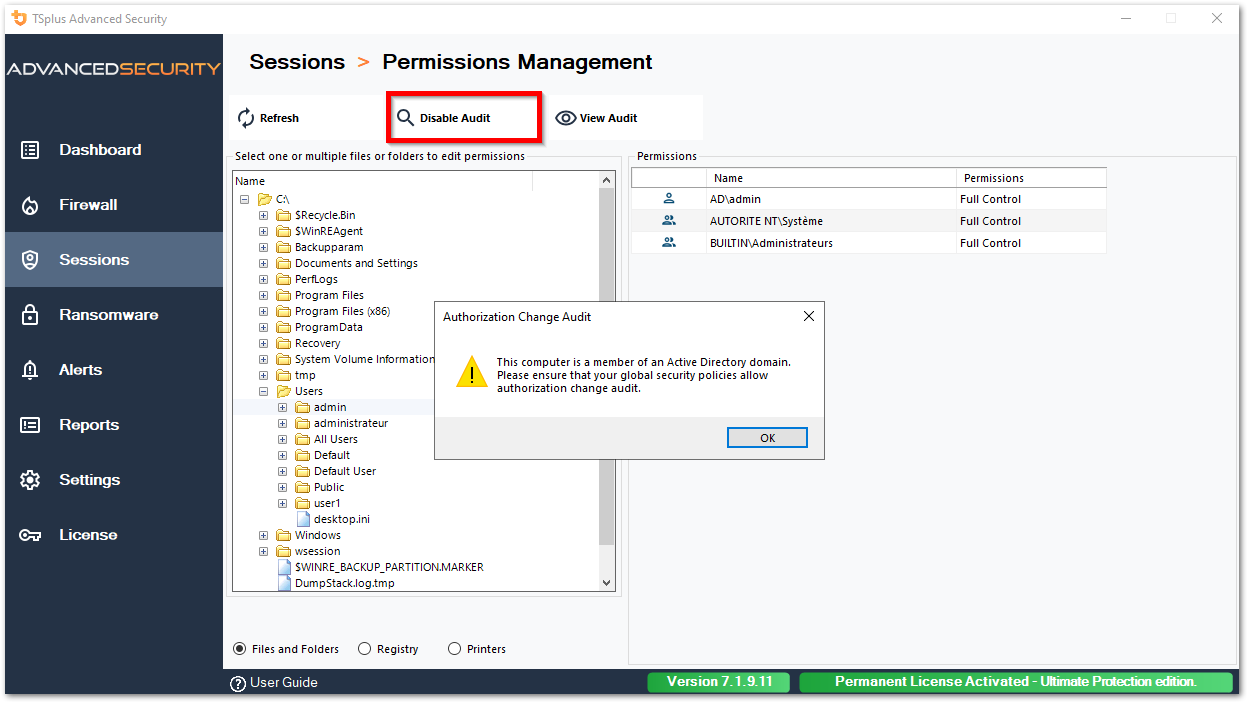Select the Printers radio button
This screenshot has height=703, width=1248.
454,648
